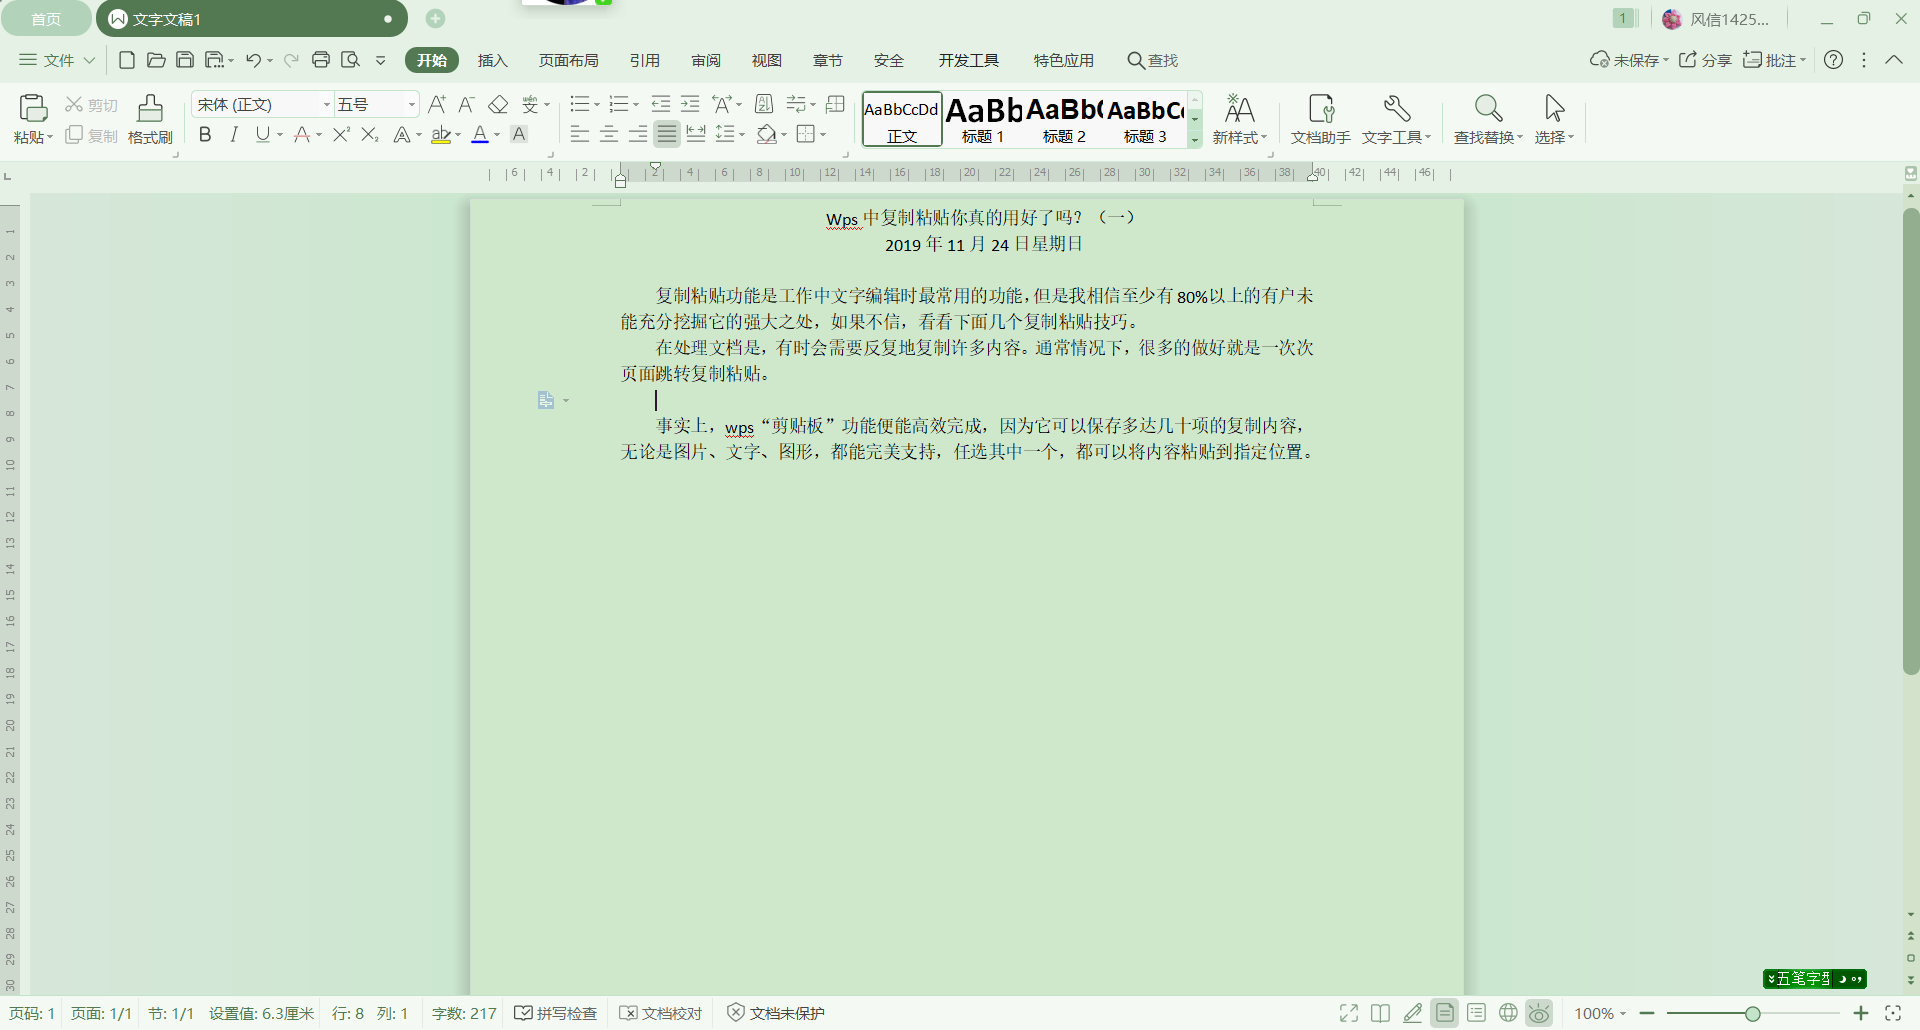Open the New Style (新样式) tool
The width and height of the screenshot is (1920, 1030).
(x=1240, y=119)
